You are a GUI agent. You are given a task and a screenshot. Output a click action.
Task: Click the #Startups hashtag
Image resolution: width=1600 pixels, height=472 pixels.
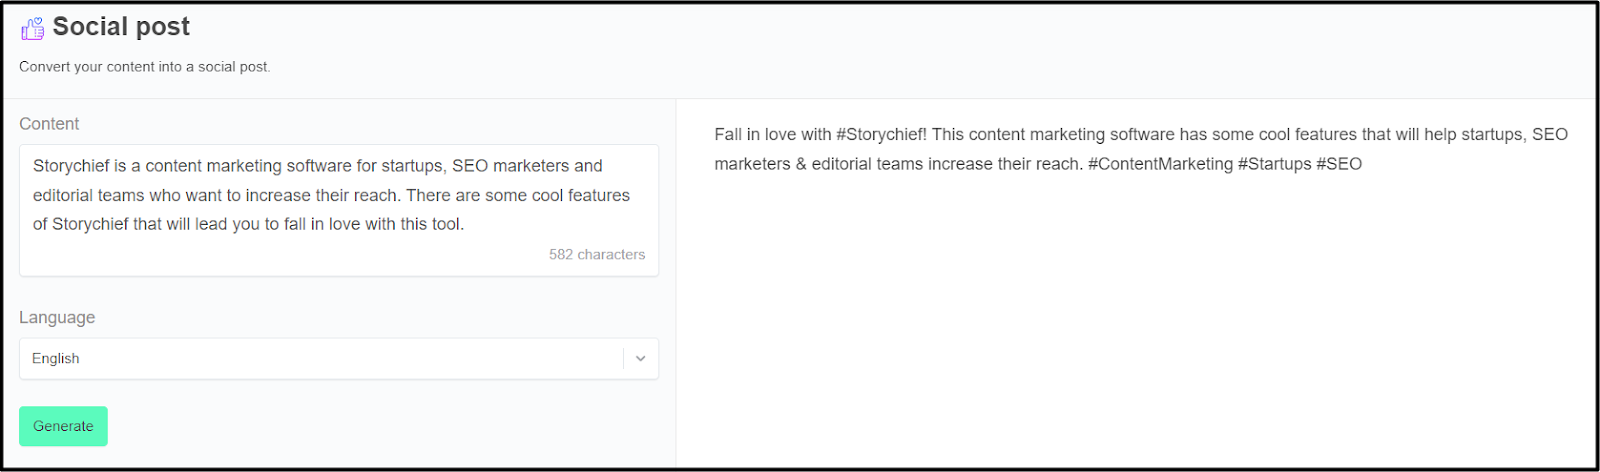click(1274, 164)
